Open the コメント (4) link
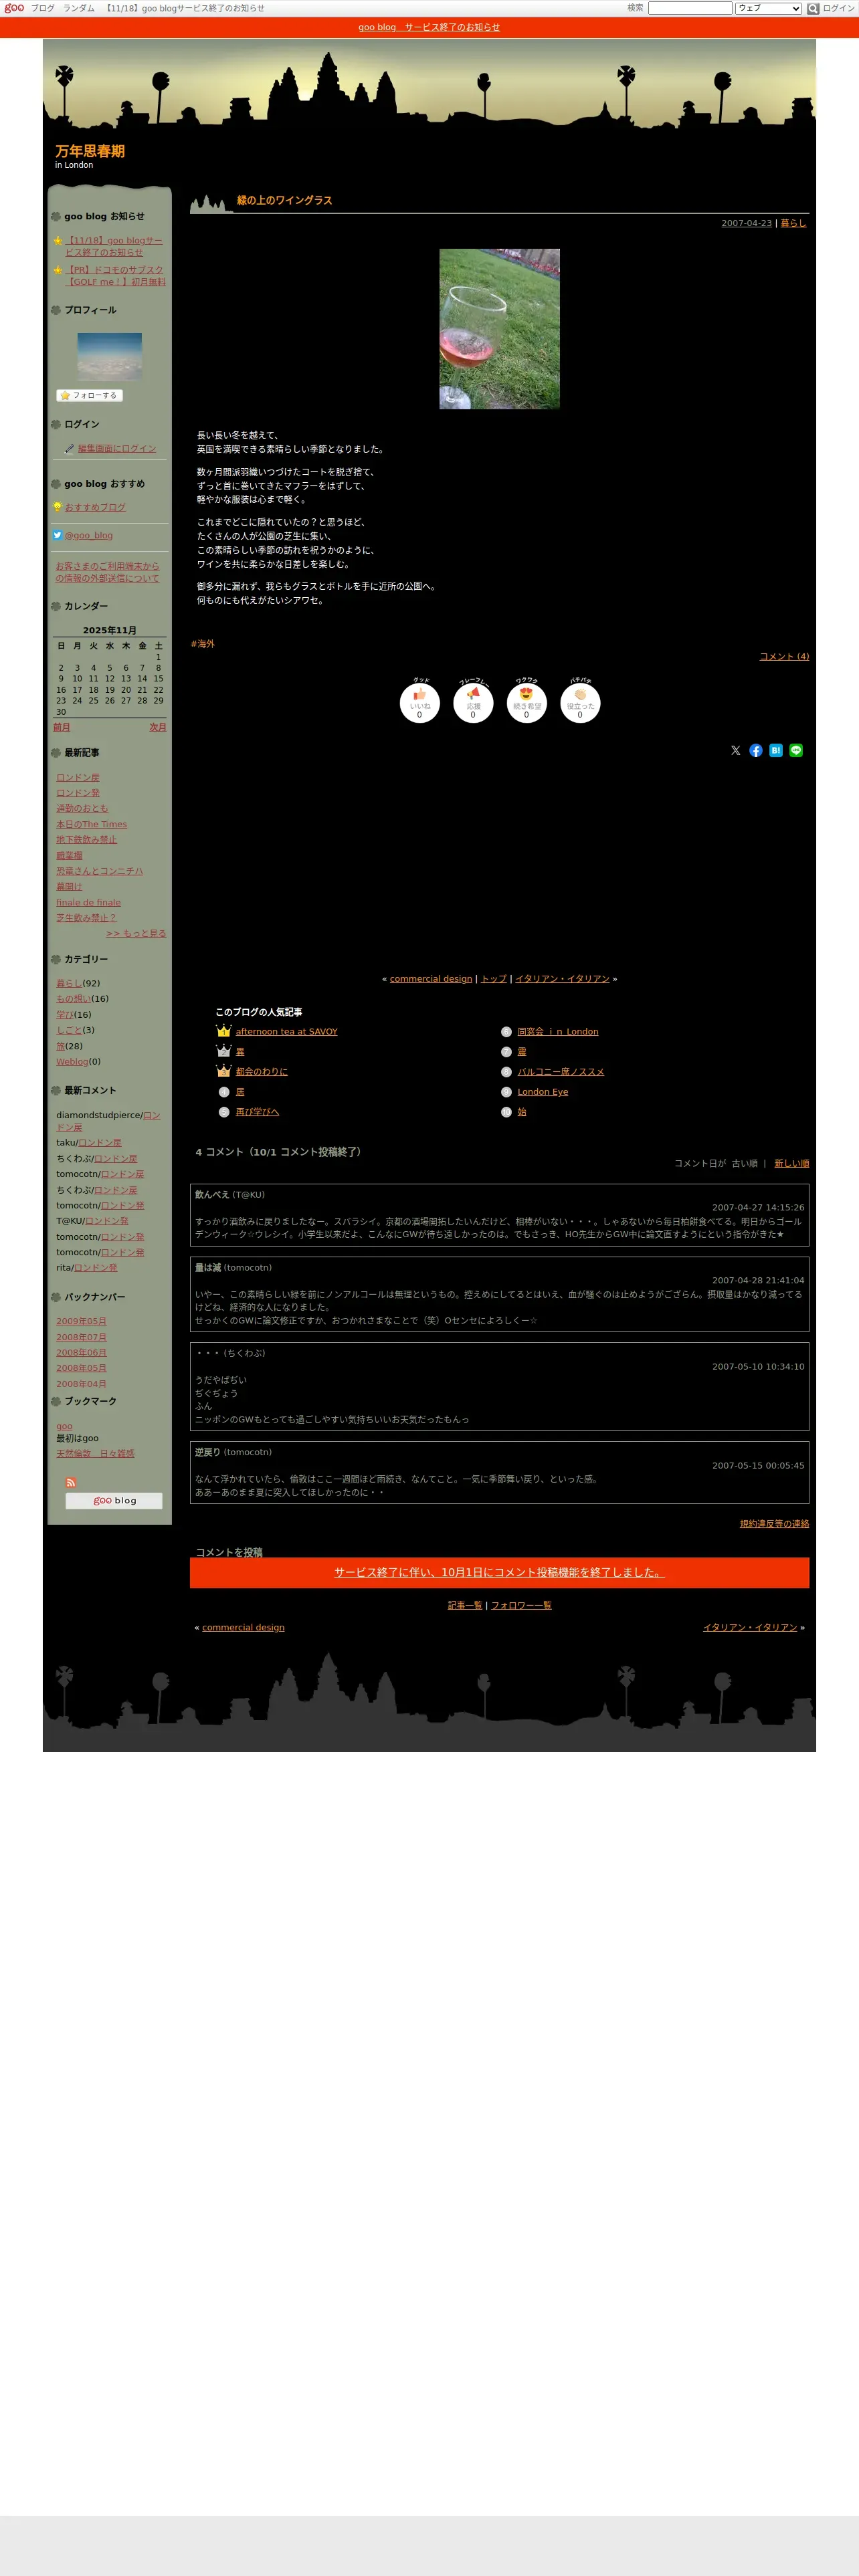 pyautogui.click(x=784, y=656)
